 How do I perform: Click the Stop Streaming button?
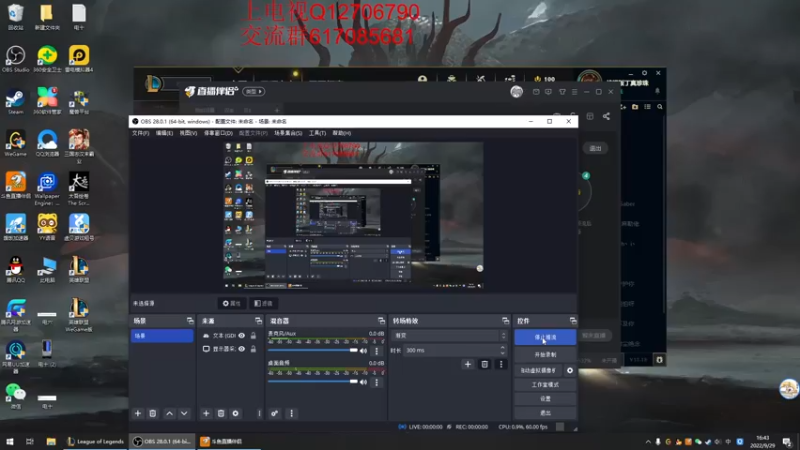coord(545,337)
